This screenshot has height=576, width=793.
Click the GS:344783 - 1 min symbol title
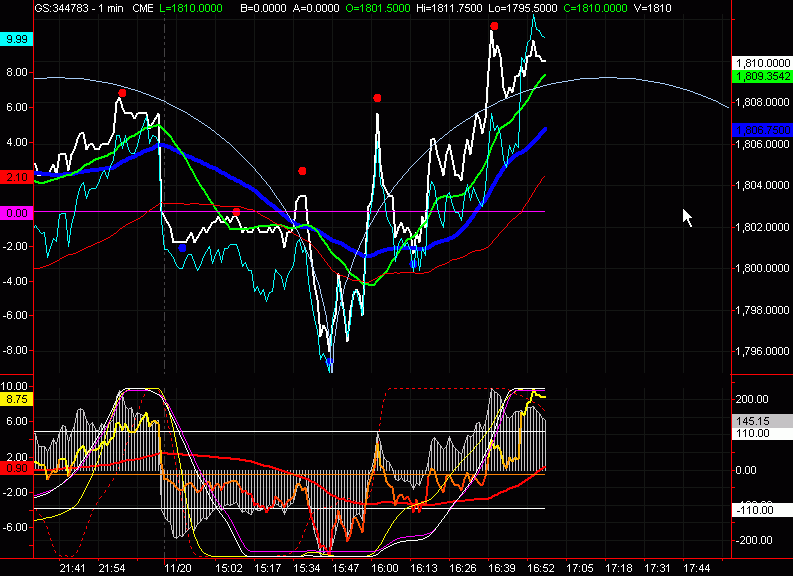pyautogui.click(x=79, y=8)
